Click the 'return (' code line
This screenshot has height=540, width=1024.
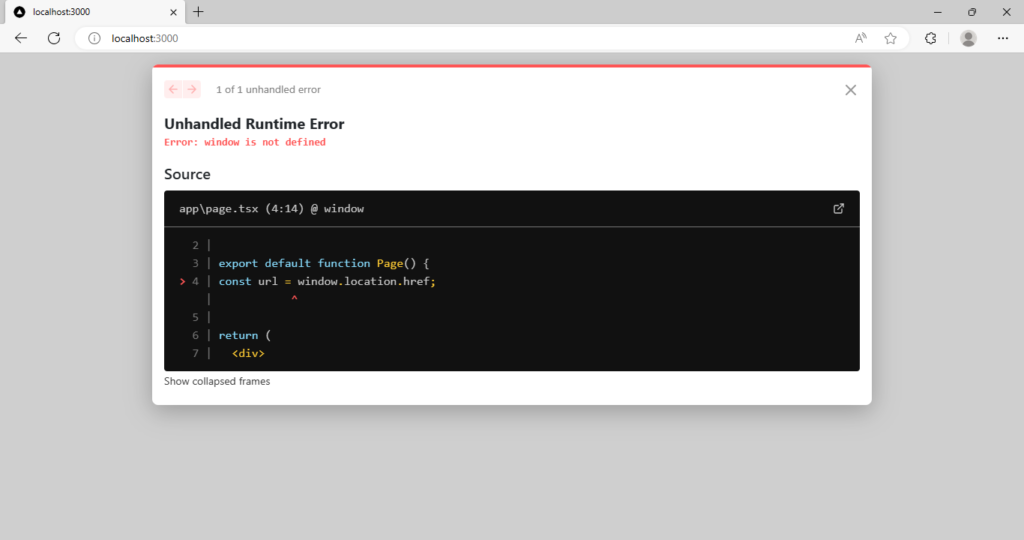(x=245, y=335)
